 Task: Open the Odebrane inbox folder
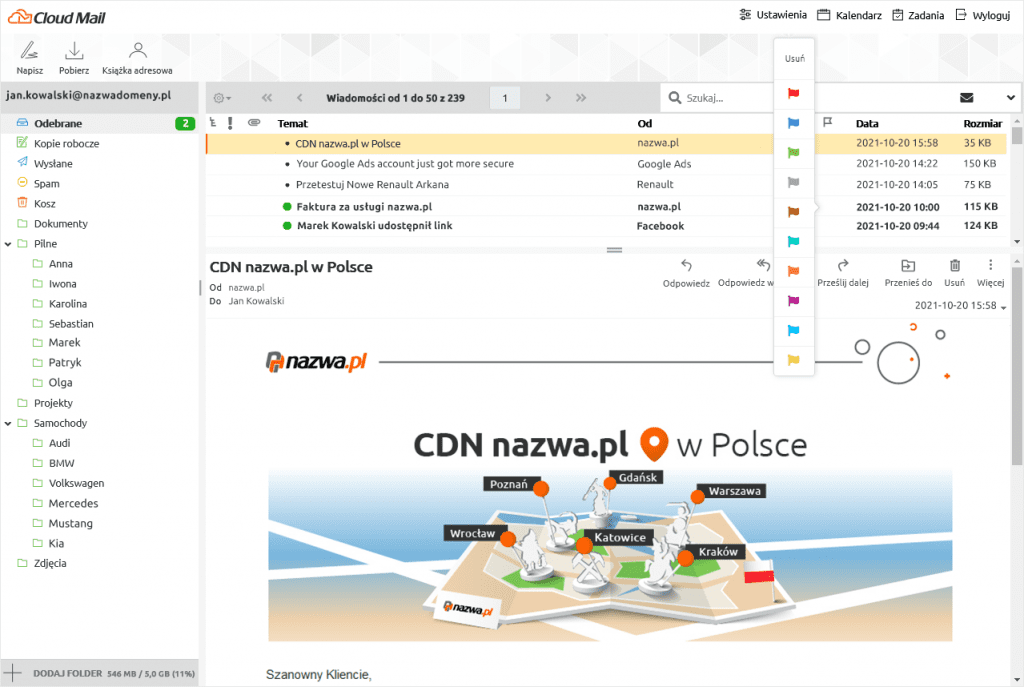(x=99, y=123)
